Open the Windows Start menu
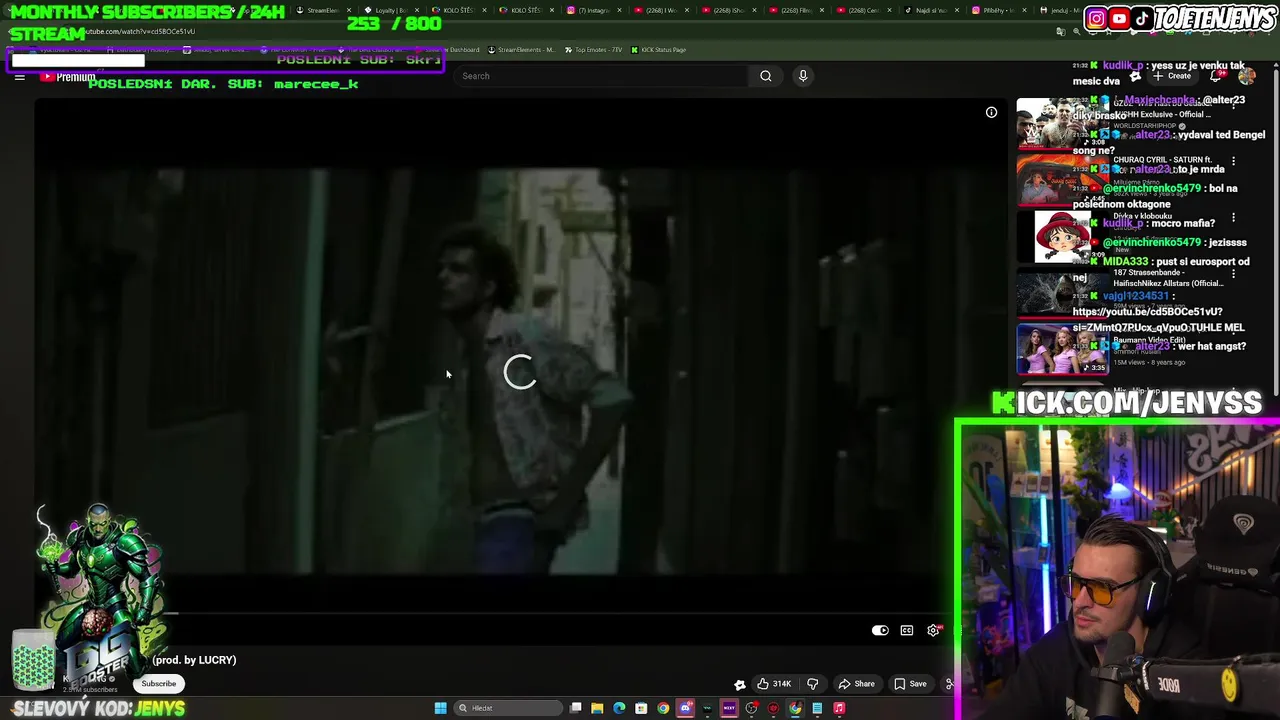 tap(441, 708)
